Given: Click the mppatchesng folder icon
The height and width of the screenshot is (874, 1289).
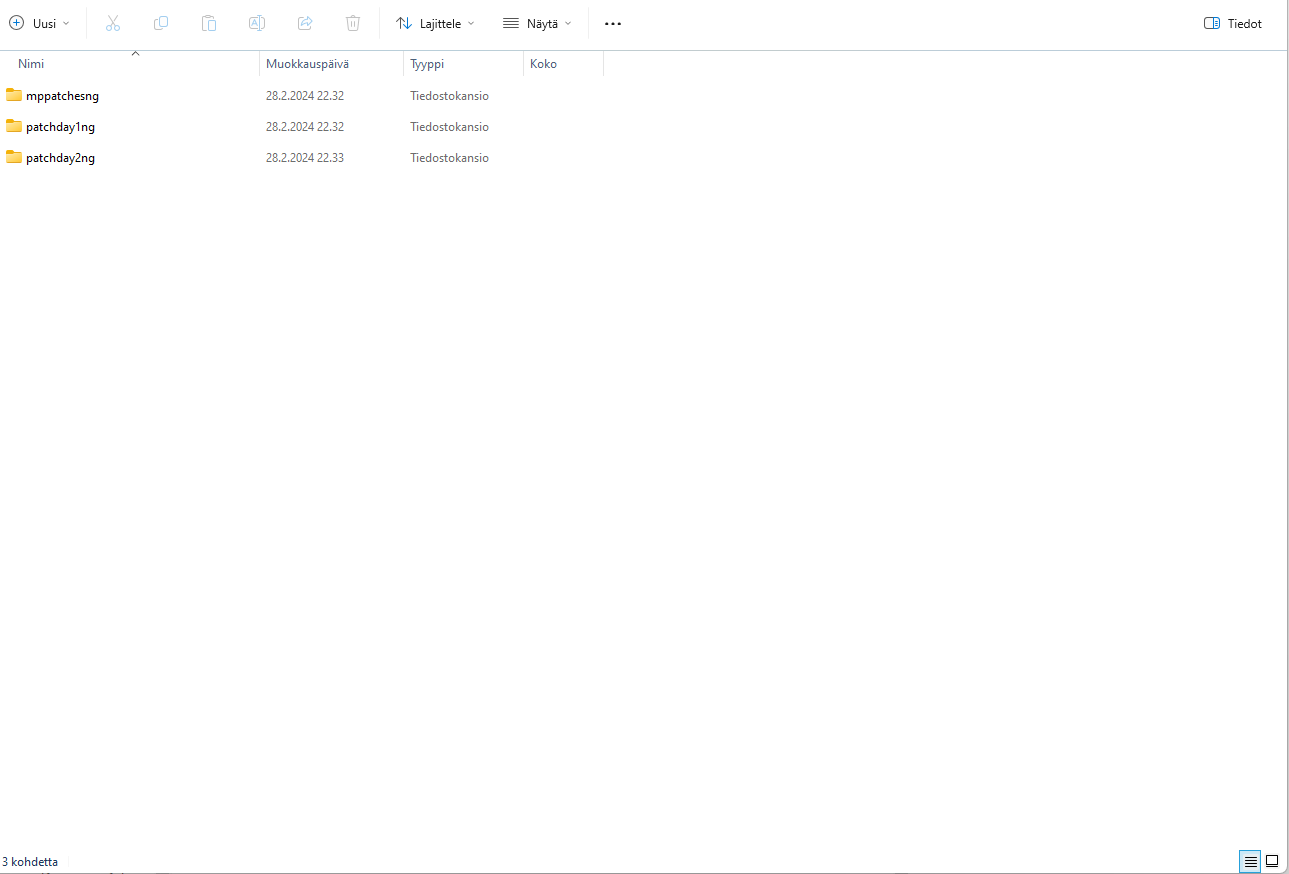Looking at the screenshot, I should coord(14,95).
